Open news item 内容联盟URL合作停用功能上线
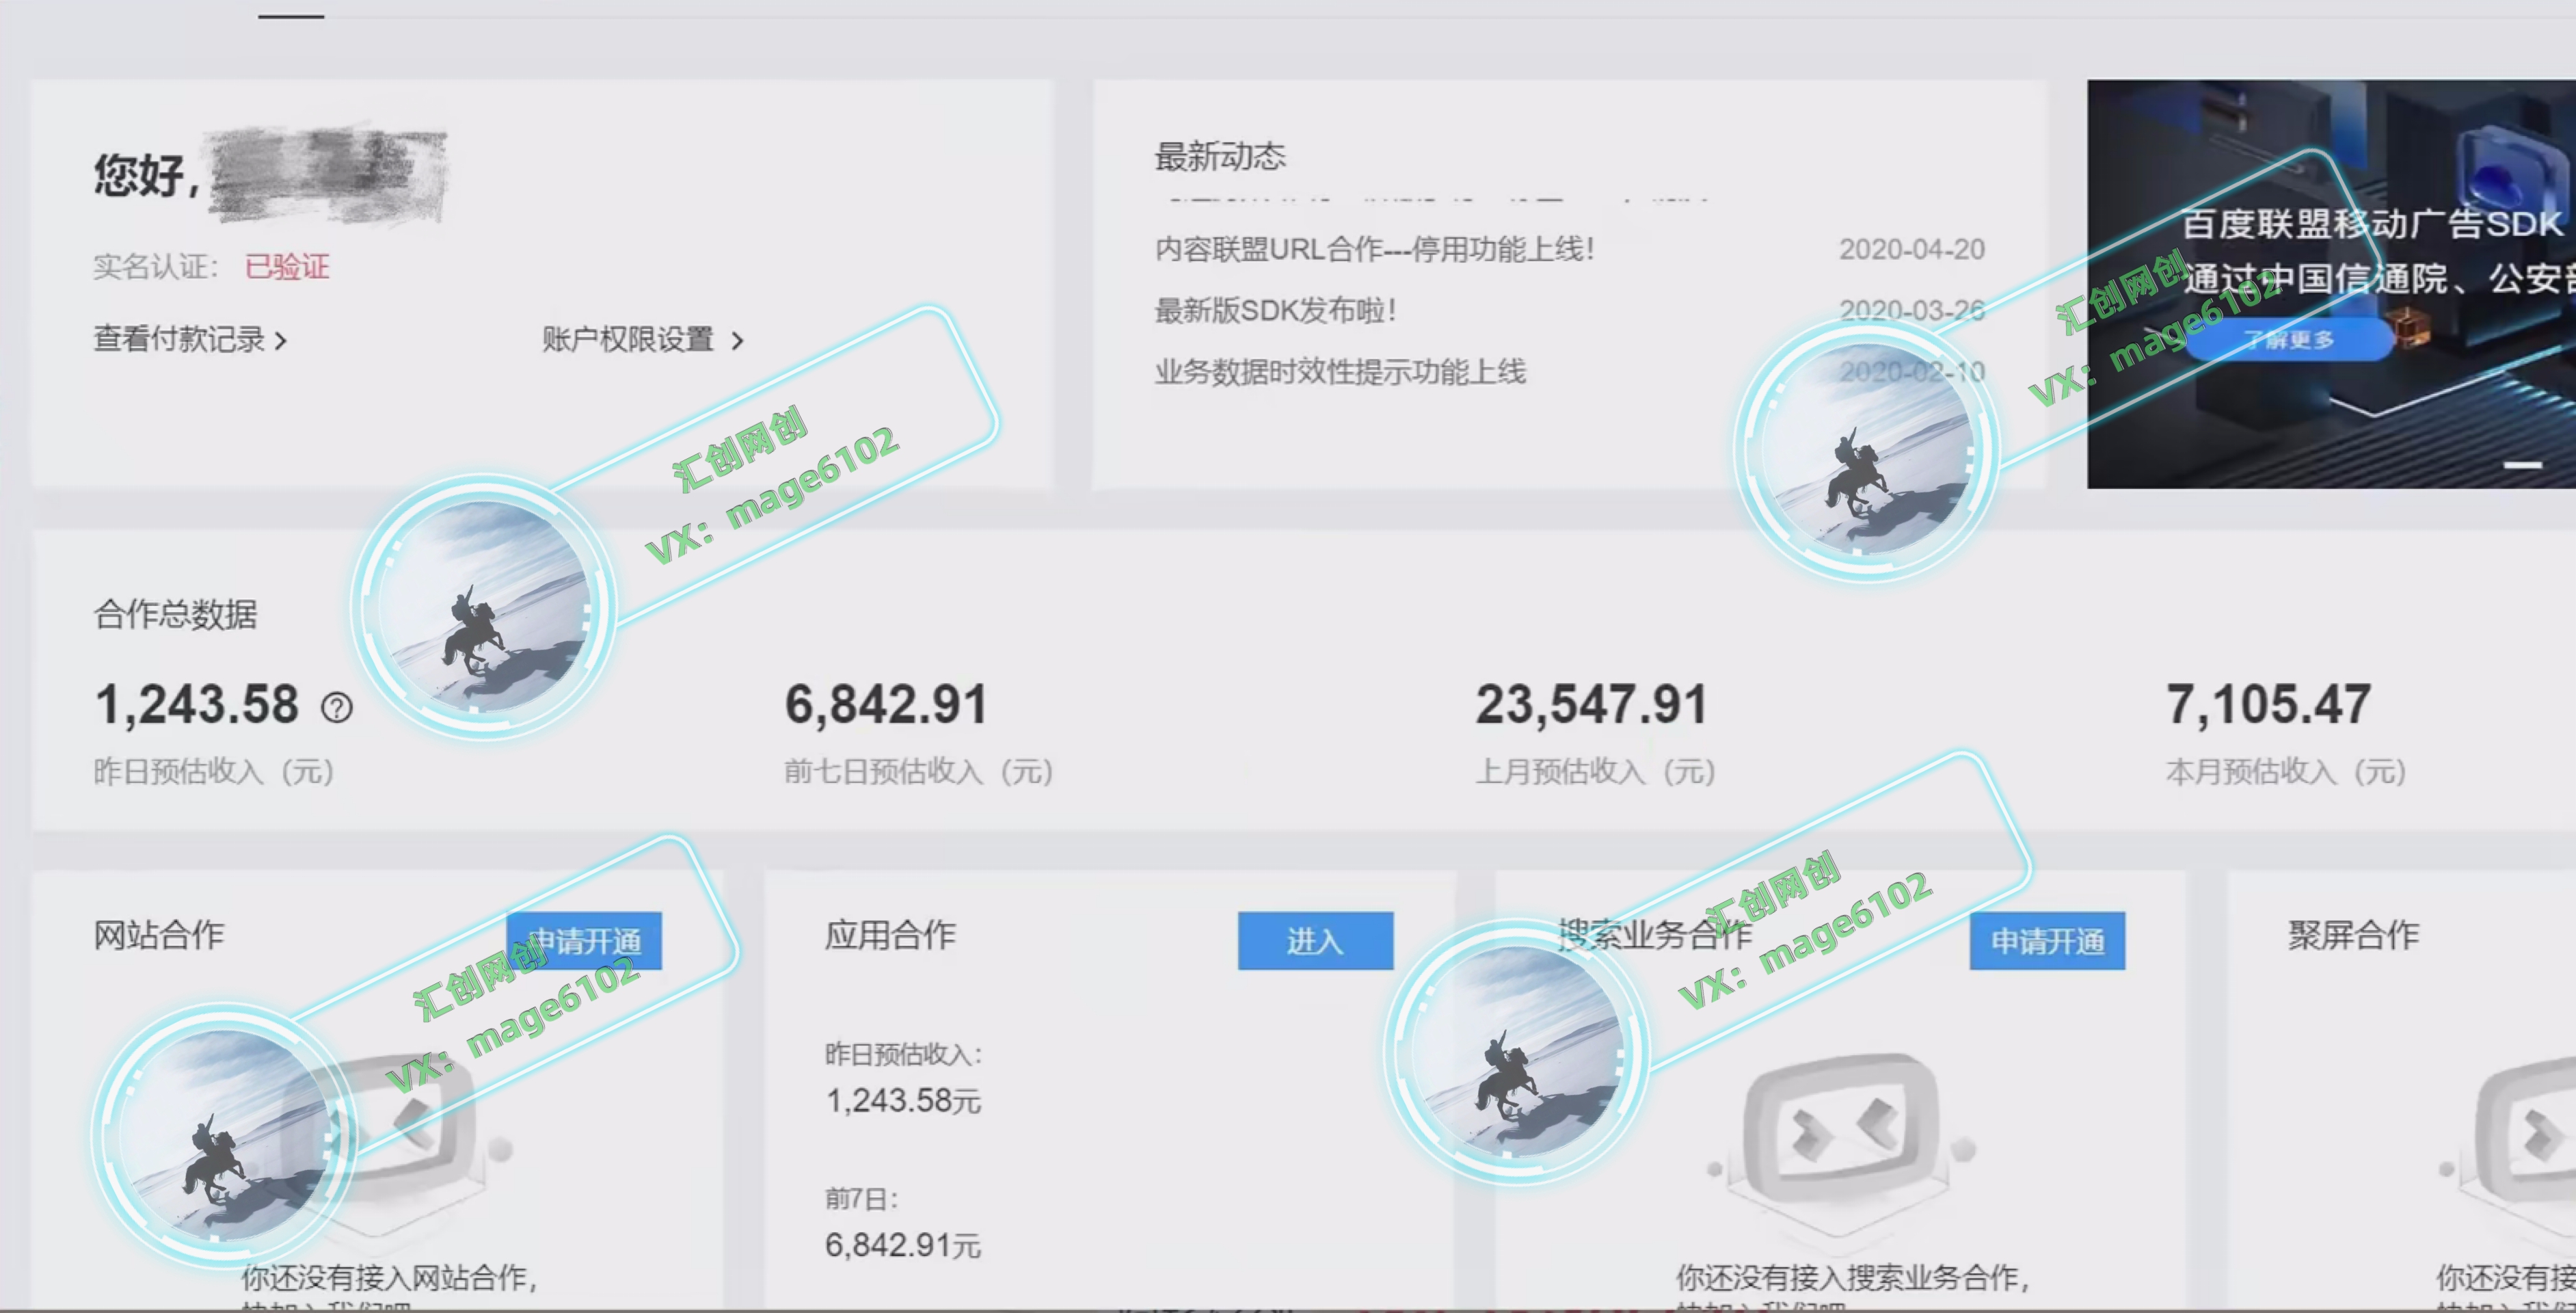2576x1313 pixels. tap(1374, 250)
